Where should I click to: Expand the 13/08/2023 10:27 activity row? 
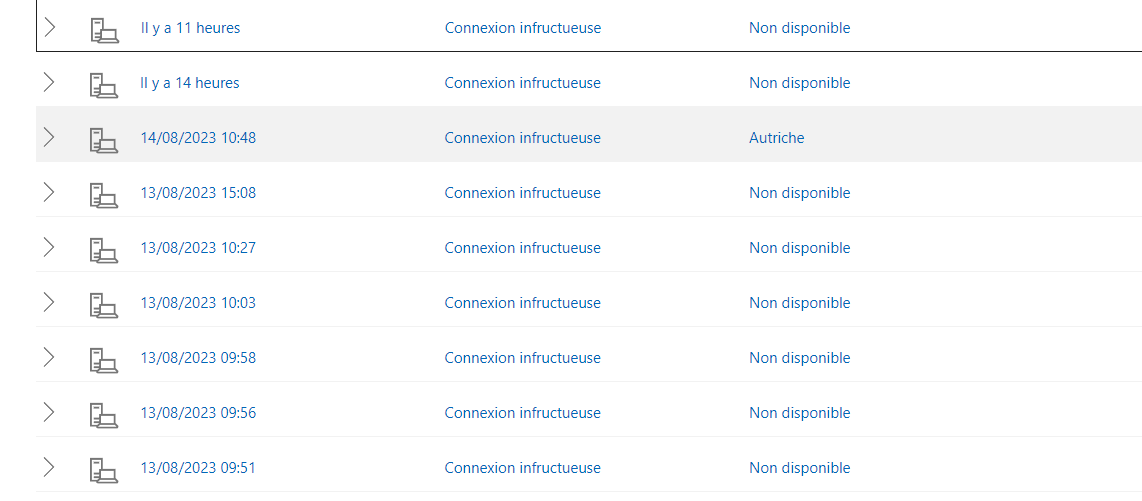[x=49, y=247]
